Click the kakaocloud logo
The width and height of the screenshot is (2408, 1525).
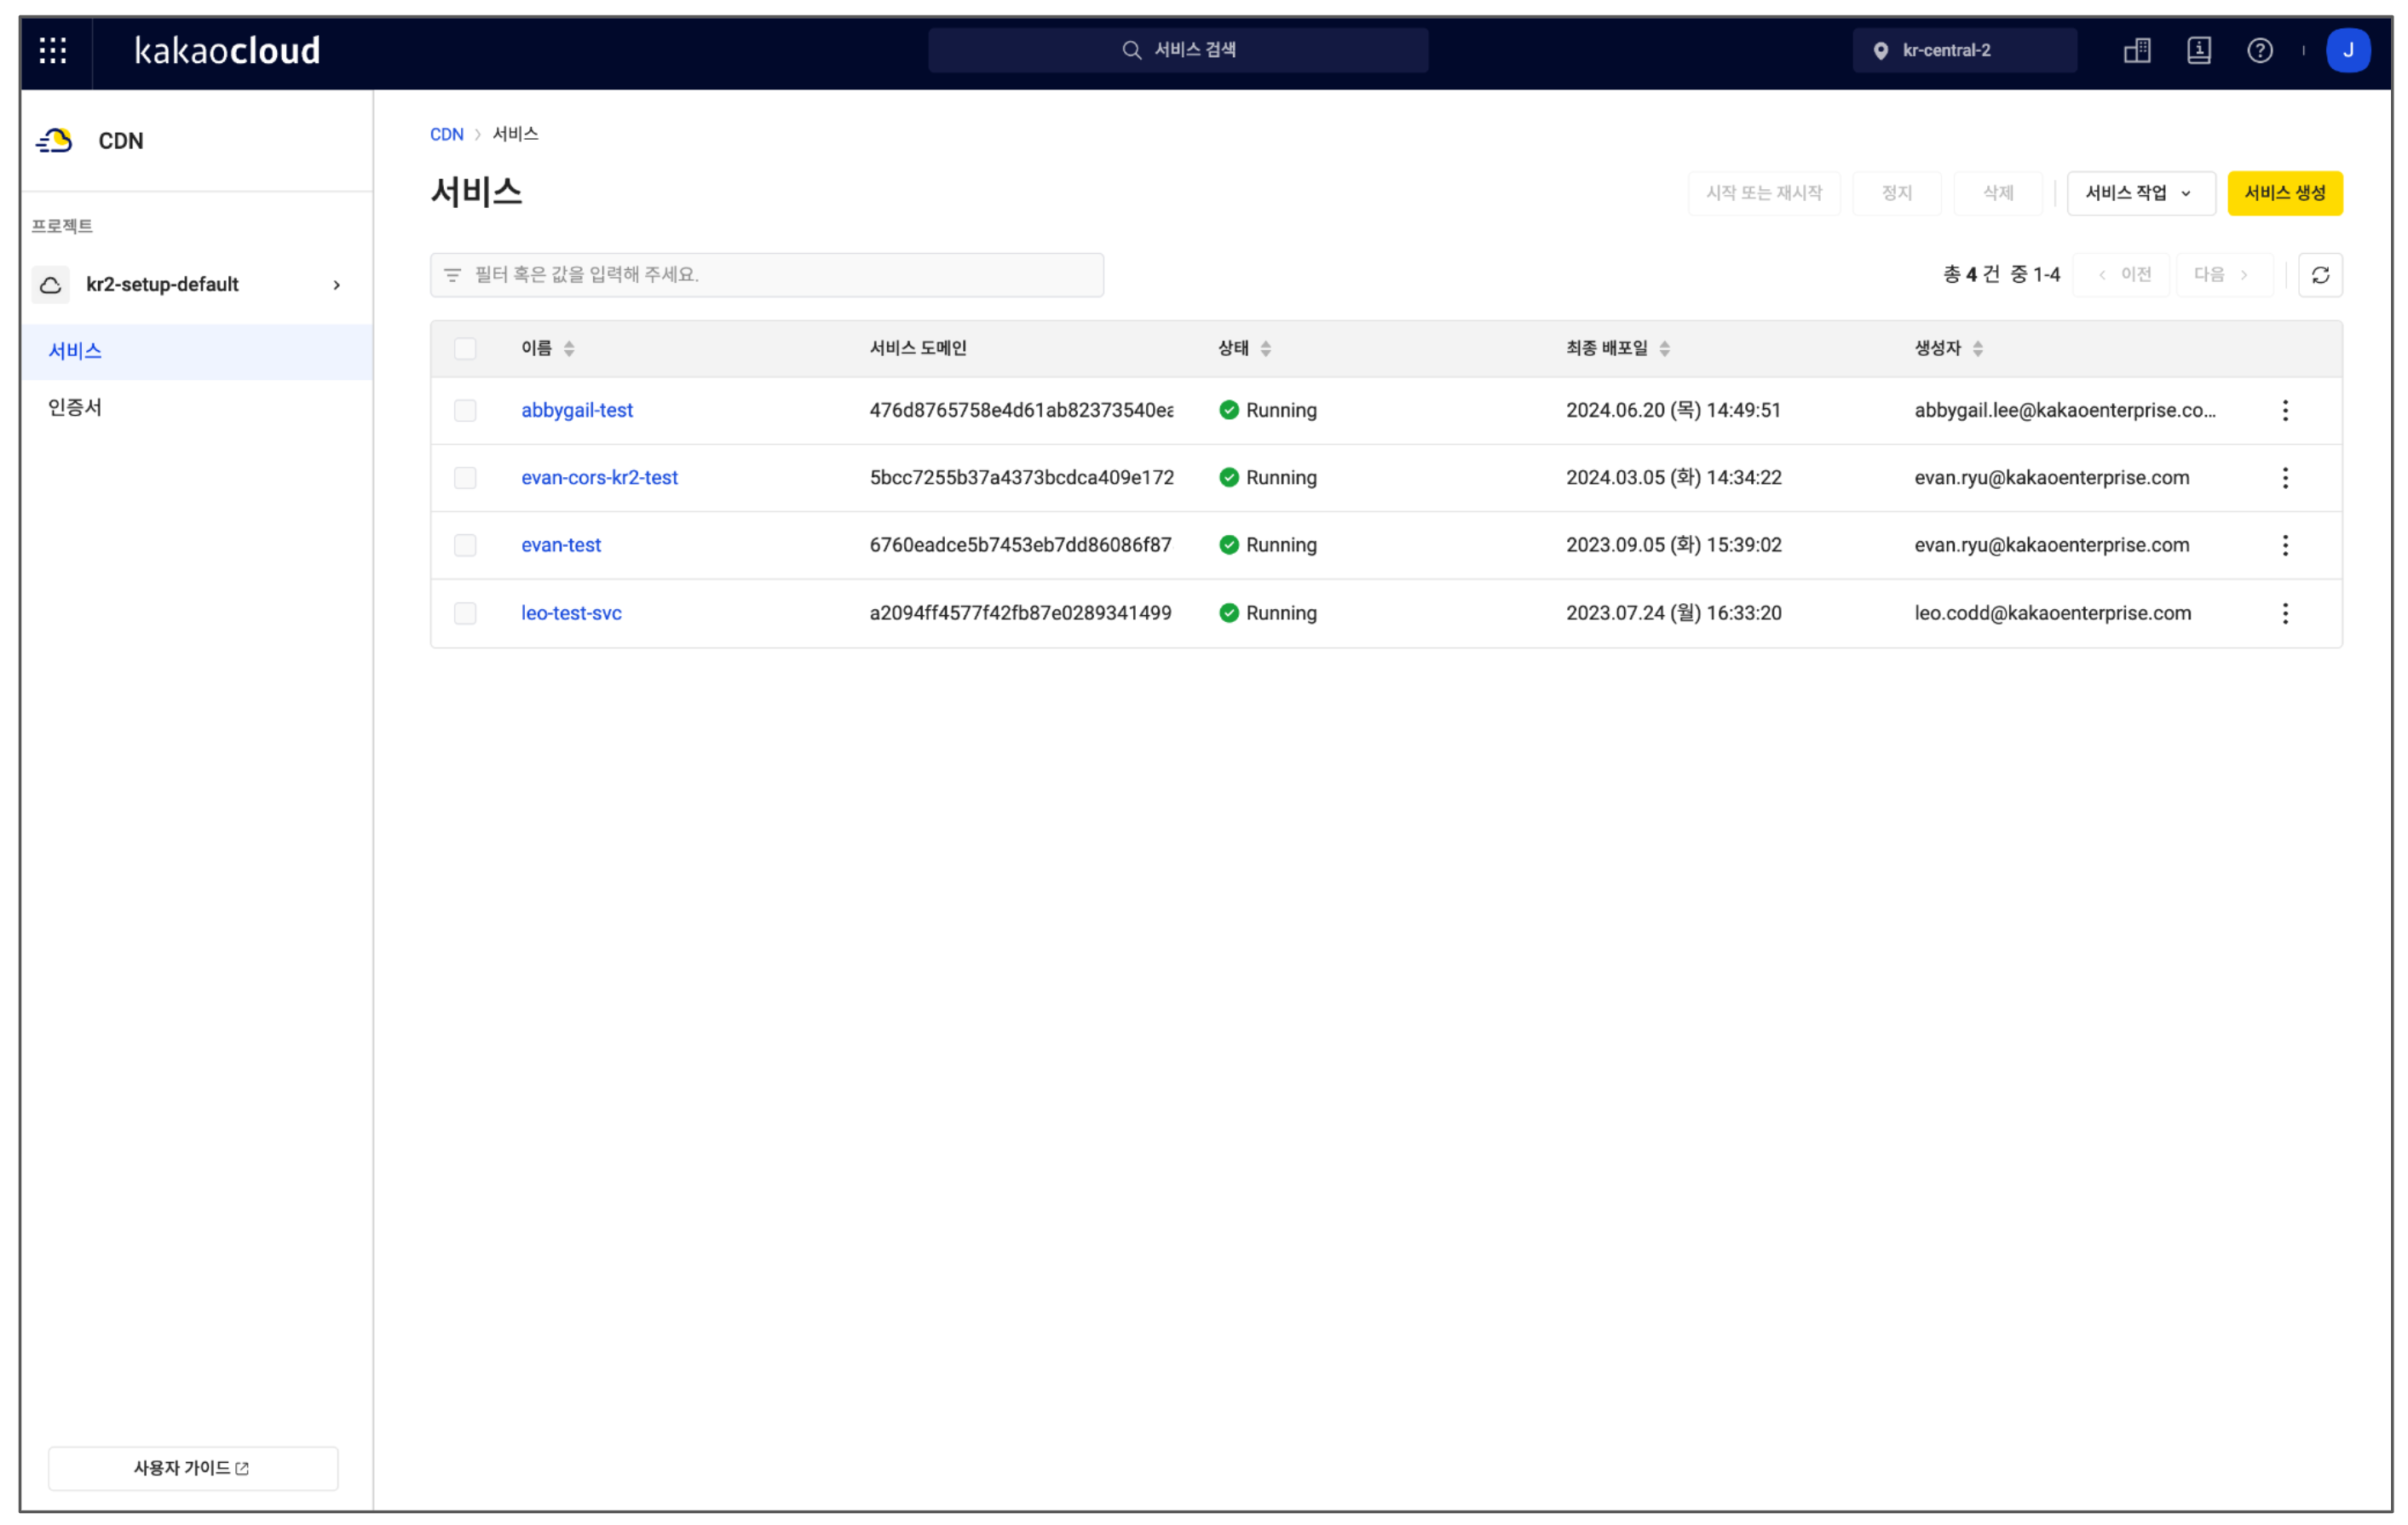(227, 50)
